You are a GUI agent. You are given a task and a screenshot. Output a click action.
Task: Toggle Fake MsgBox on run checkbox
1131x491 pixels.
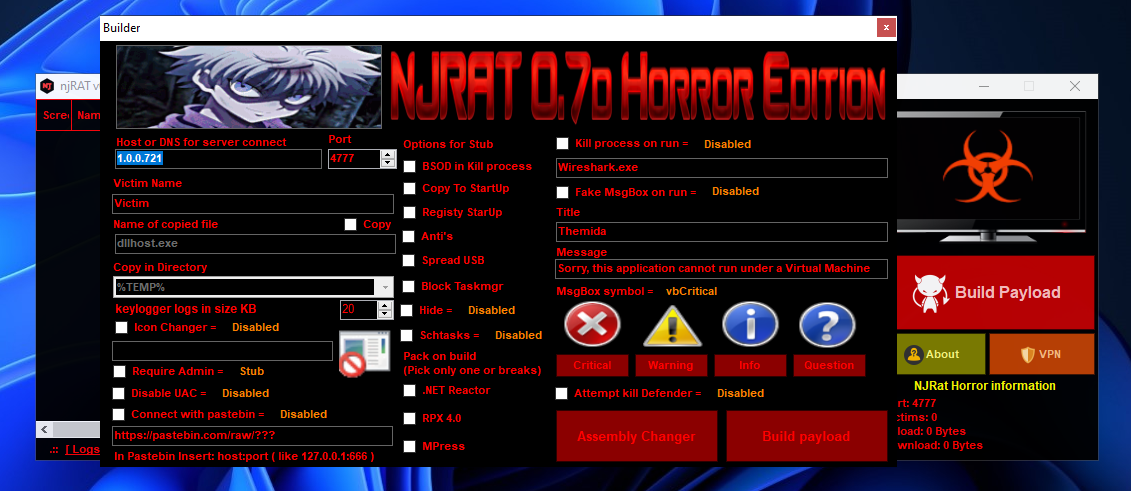pyautogui.click(x=563, y=193)
